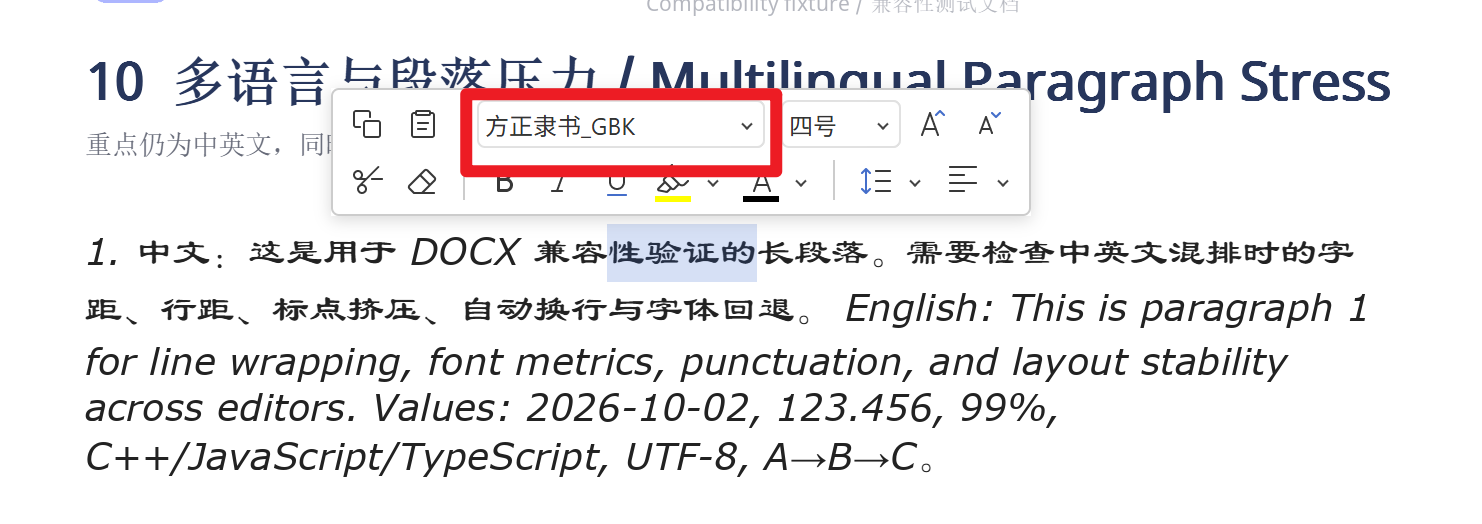Click the header text 'Compatibility fixture'
This screenshot has height=524, width=1482.
(x=747, y=6)
